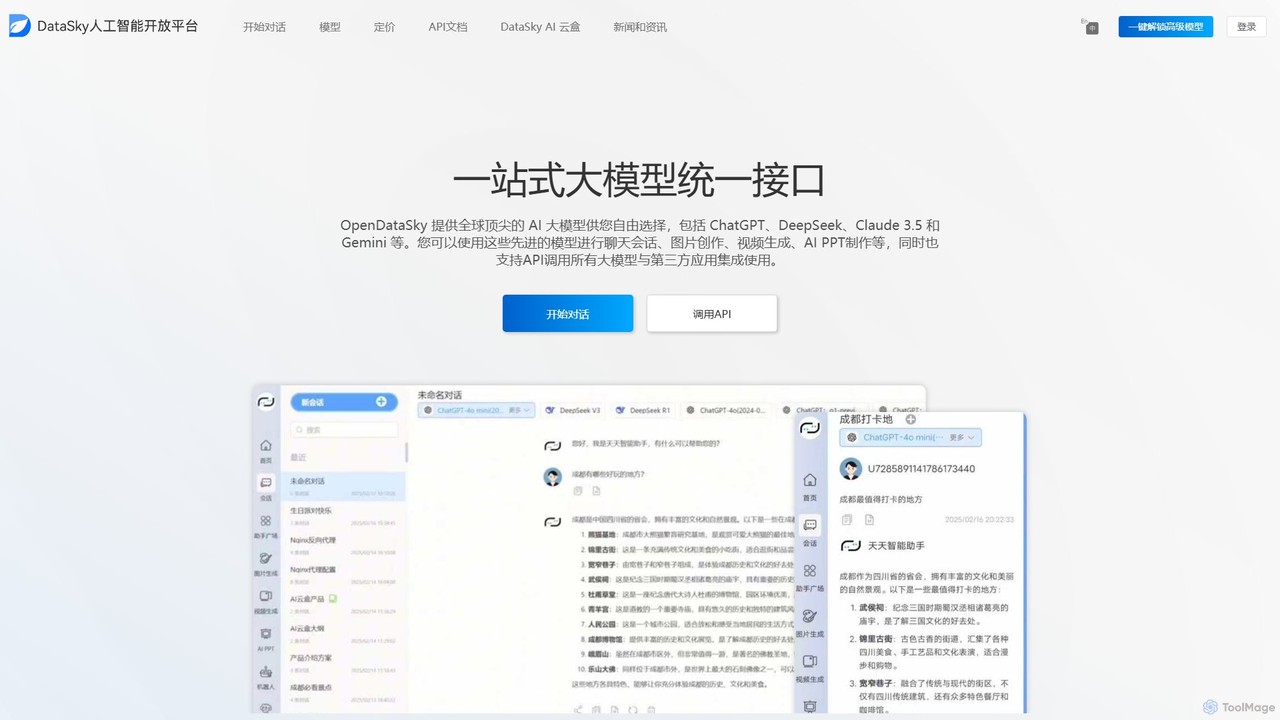Open the 模型 menu item
The height and width of the screenshot is (720, 1280).
[x=330, y=27]
